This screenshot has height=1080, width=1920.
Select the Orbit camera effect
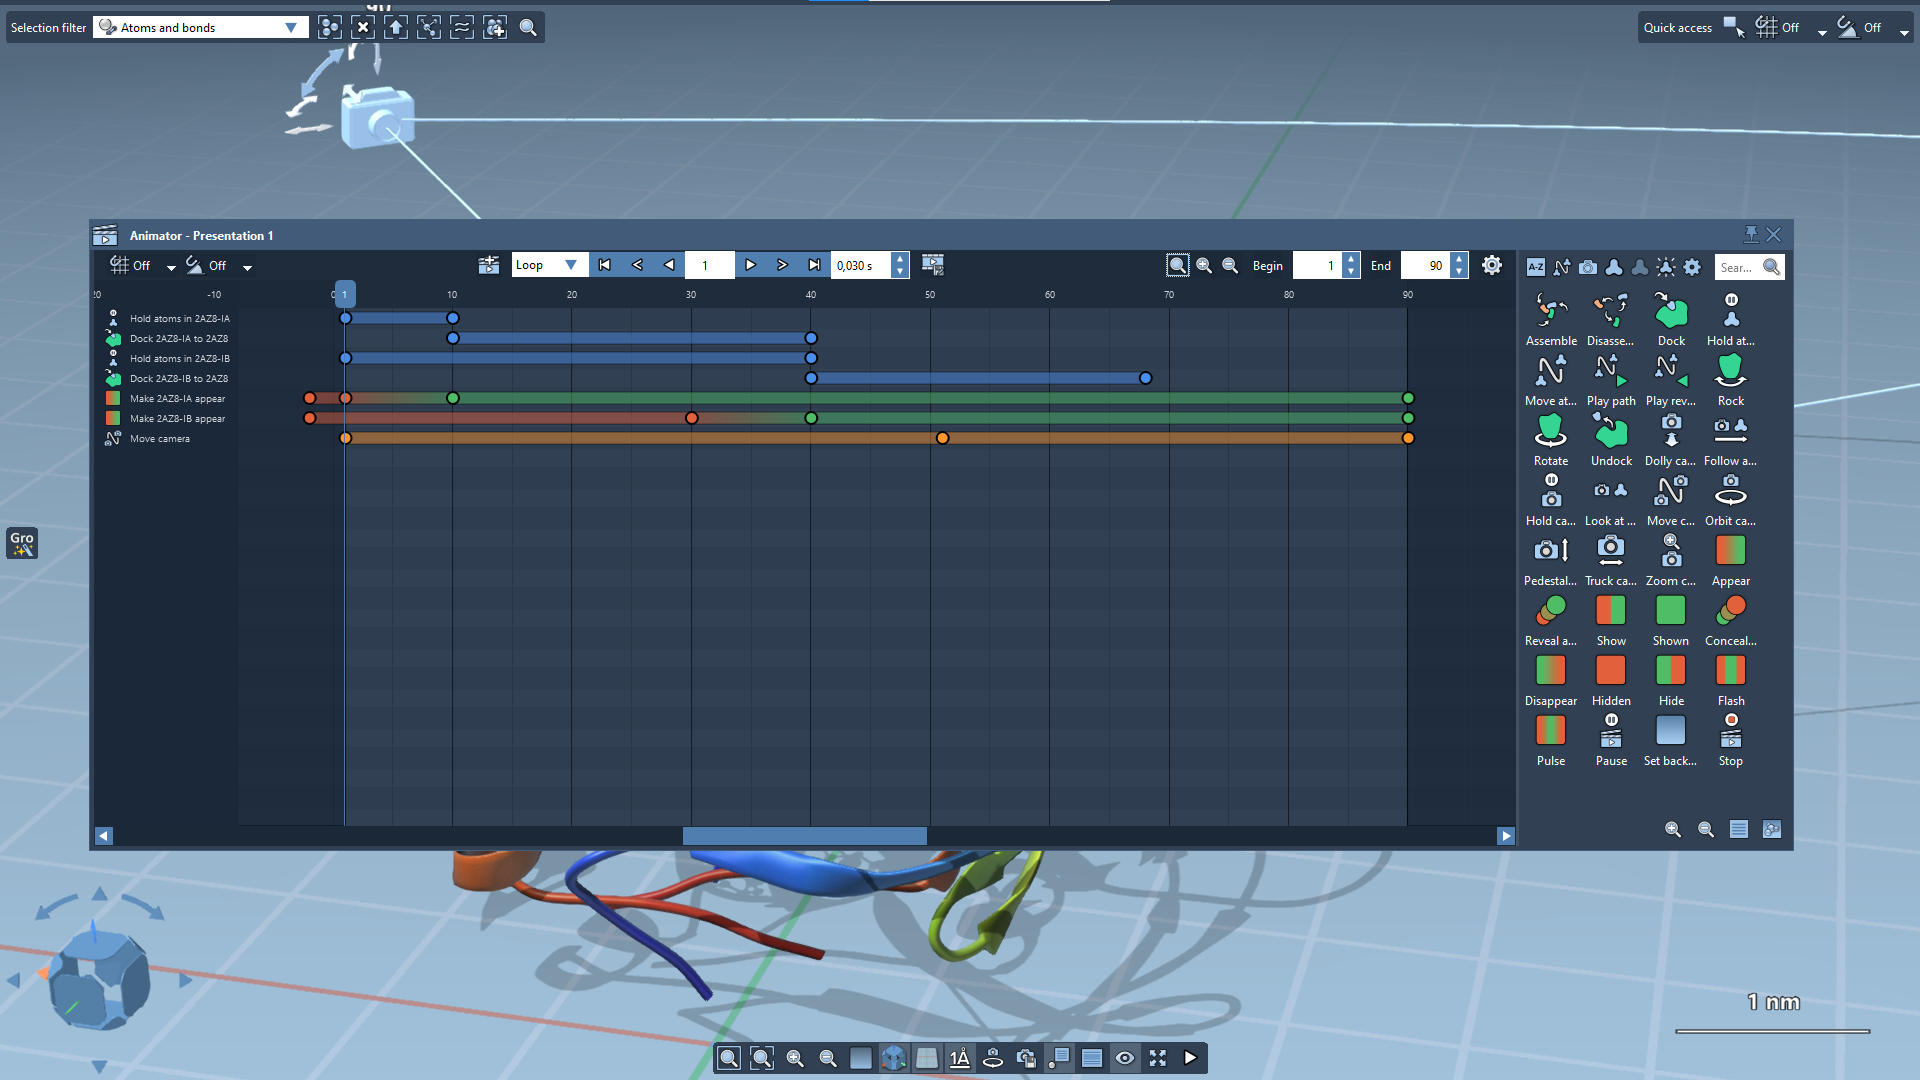coord(1730,492)
